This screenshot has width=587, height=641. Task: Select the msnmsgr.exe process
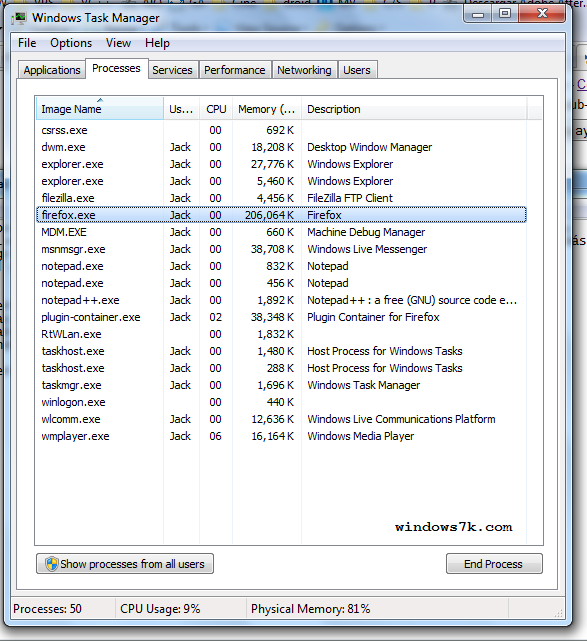click(281, 249)
